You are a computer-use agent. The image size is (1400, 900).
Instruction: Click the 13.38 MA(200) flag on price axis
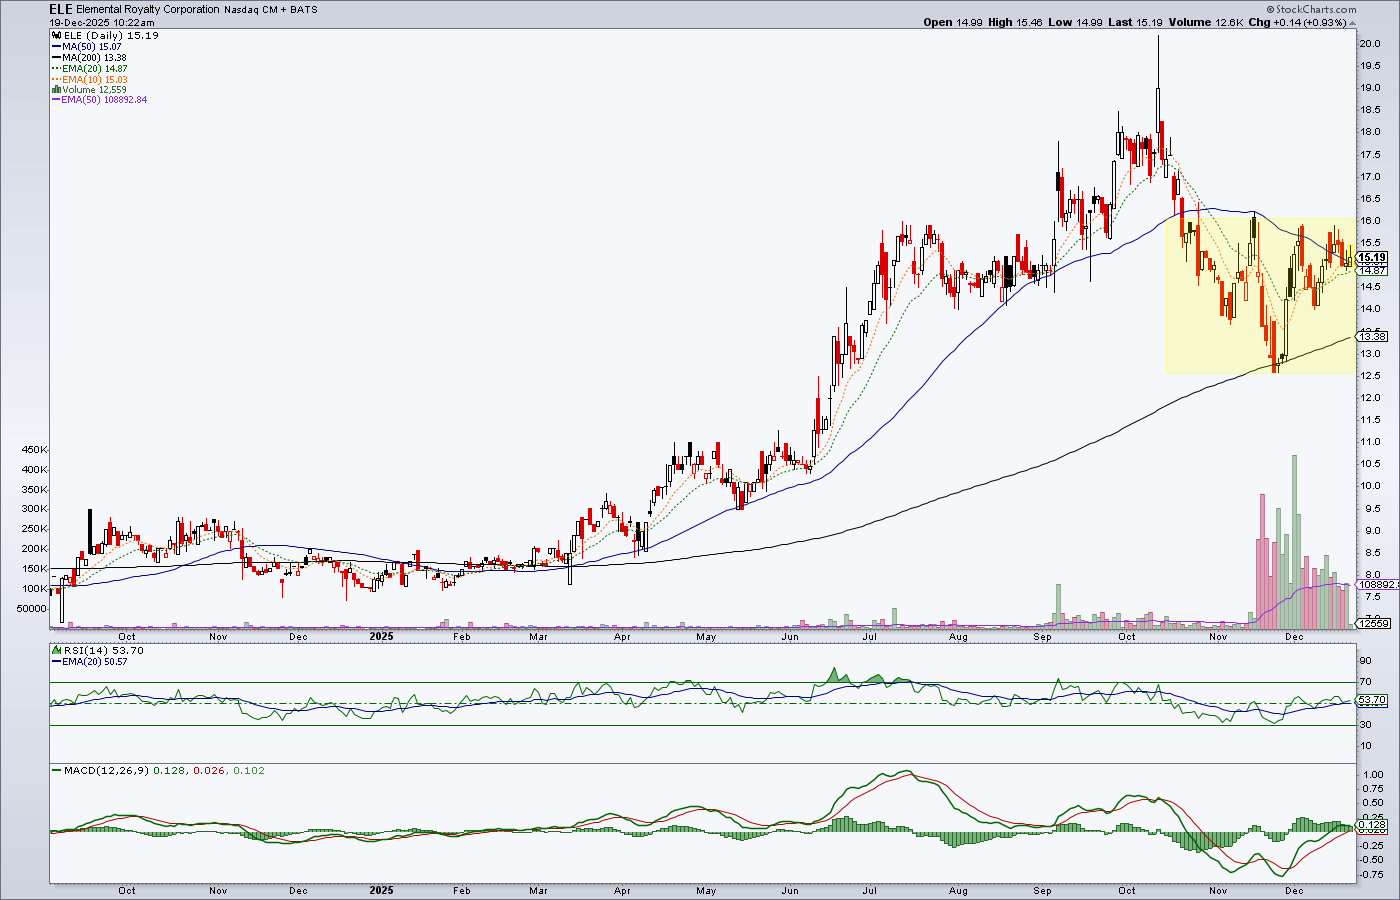(x=1372, y=337)
